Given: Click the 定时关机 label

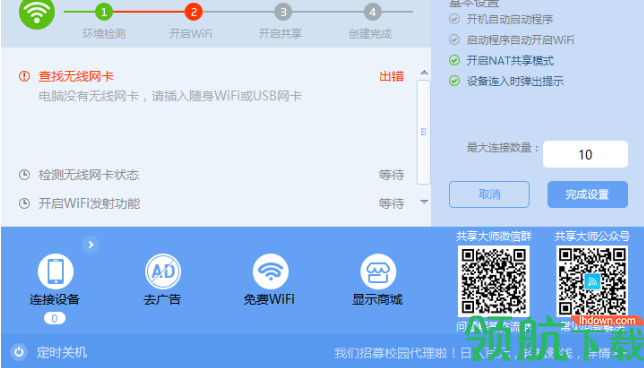Looking at the screenshot, I should 62,352.
